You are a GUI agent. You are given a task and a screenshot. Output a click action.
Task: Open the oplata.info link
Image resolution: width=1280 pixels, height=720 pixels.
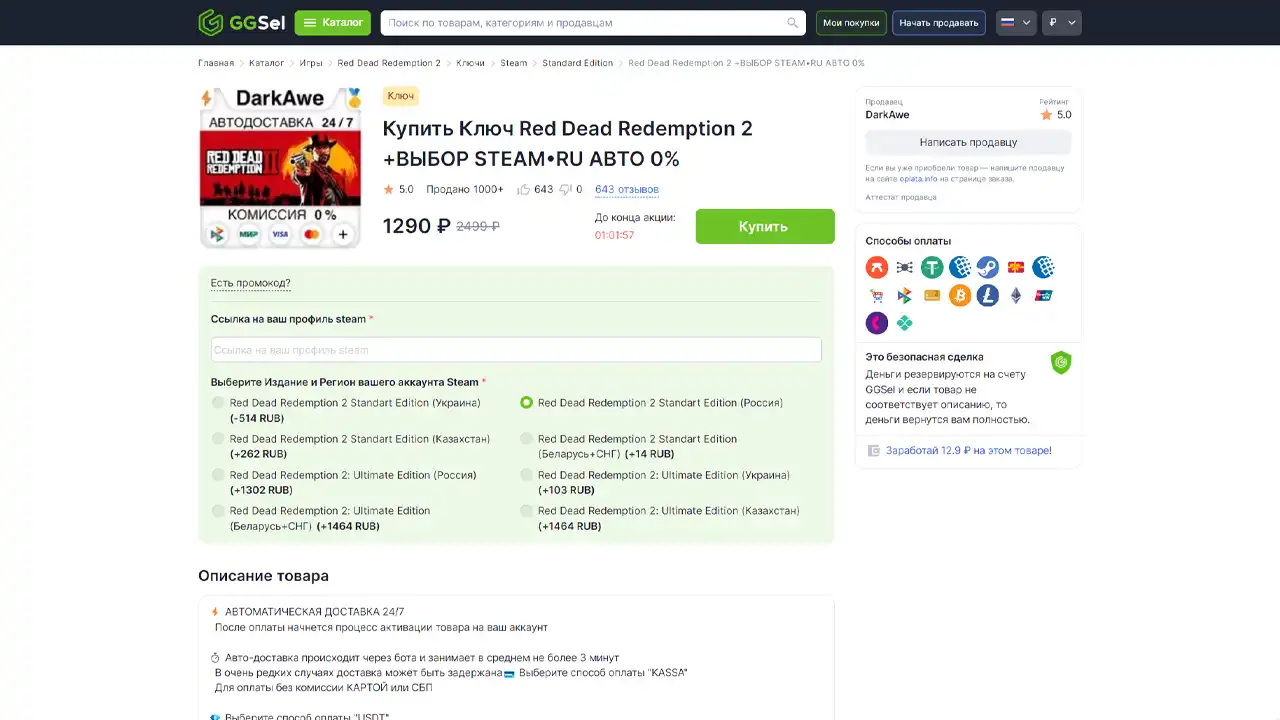(x=917, y=179)
